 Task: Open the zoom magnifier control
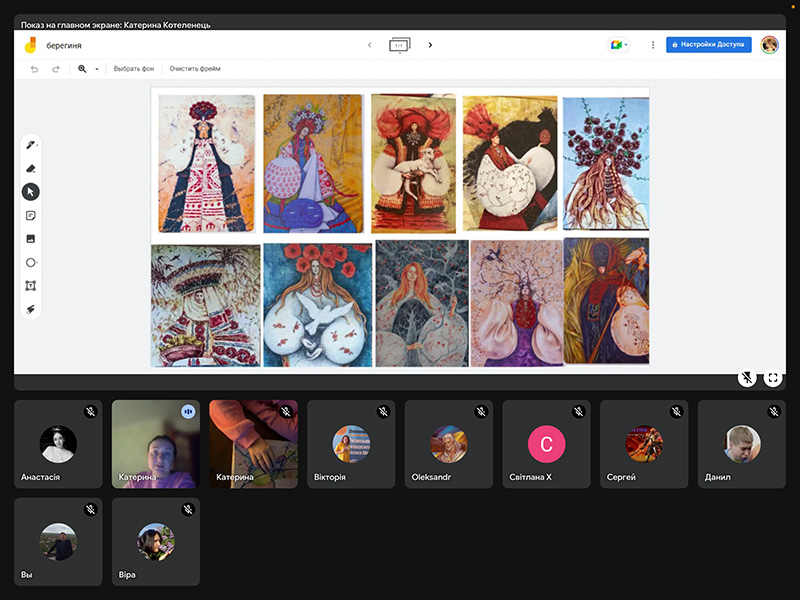pyautogui.click(x=82, y=69)
